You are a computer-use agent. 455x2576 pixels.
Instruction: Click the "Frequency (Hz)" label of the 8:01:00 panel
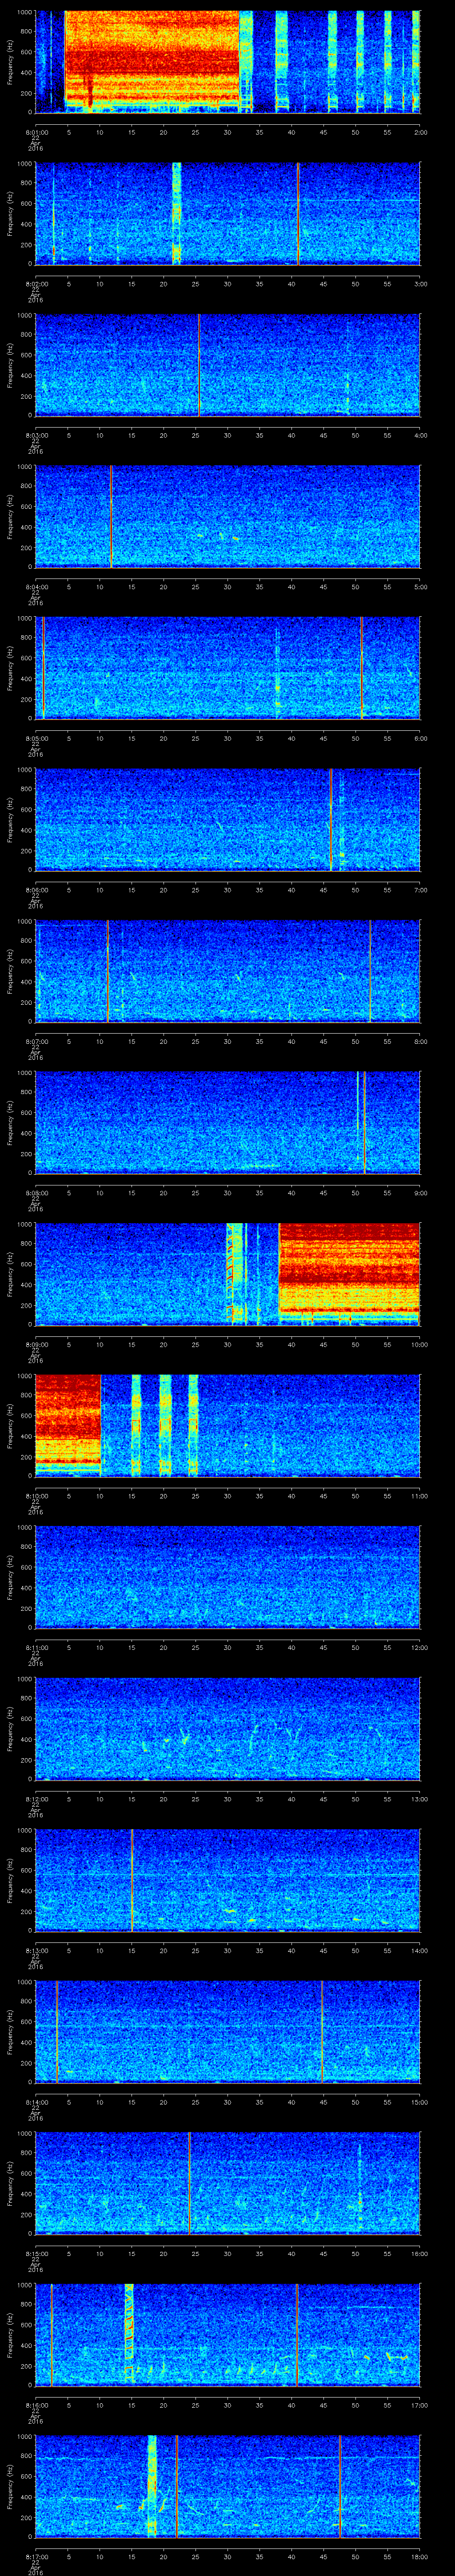tap(11, 62)
